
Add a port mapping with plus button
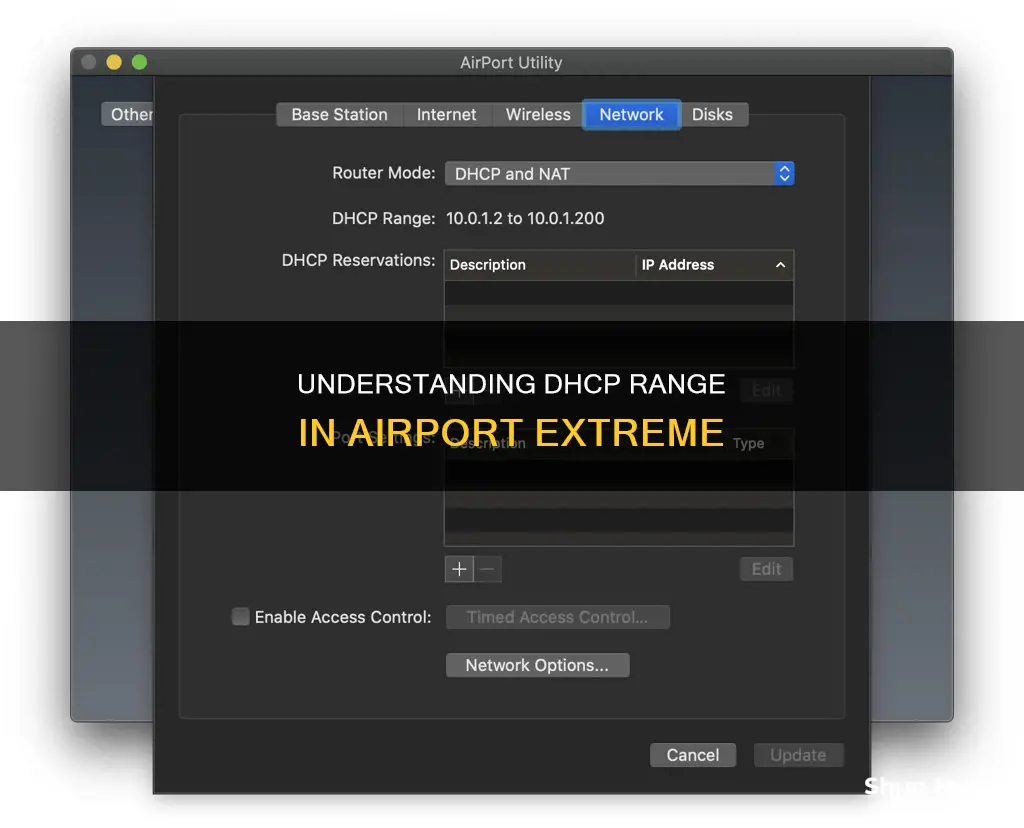point(459,569)
